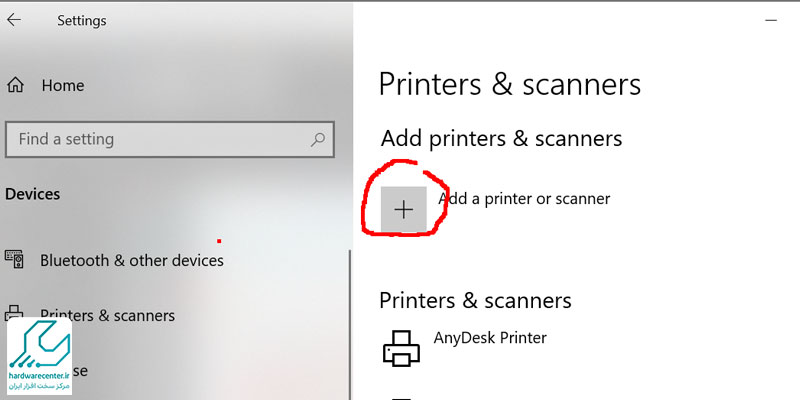Click the Printers & scanners heading above AnyDesk

475,300
